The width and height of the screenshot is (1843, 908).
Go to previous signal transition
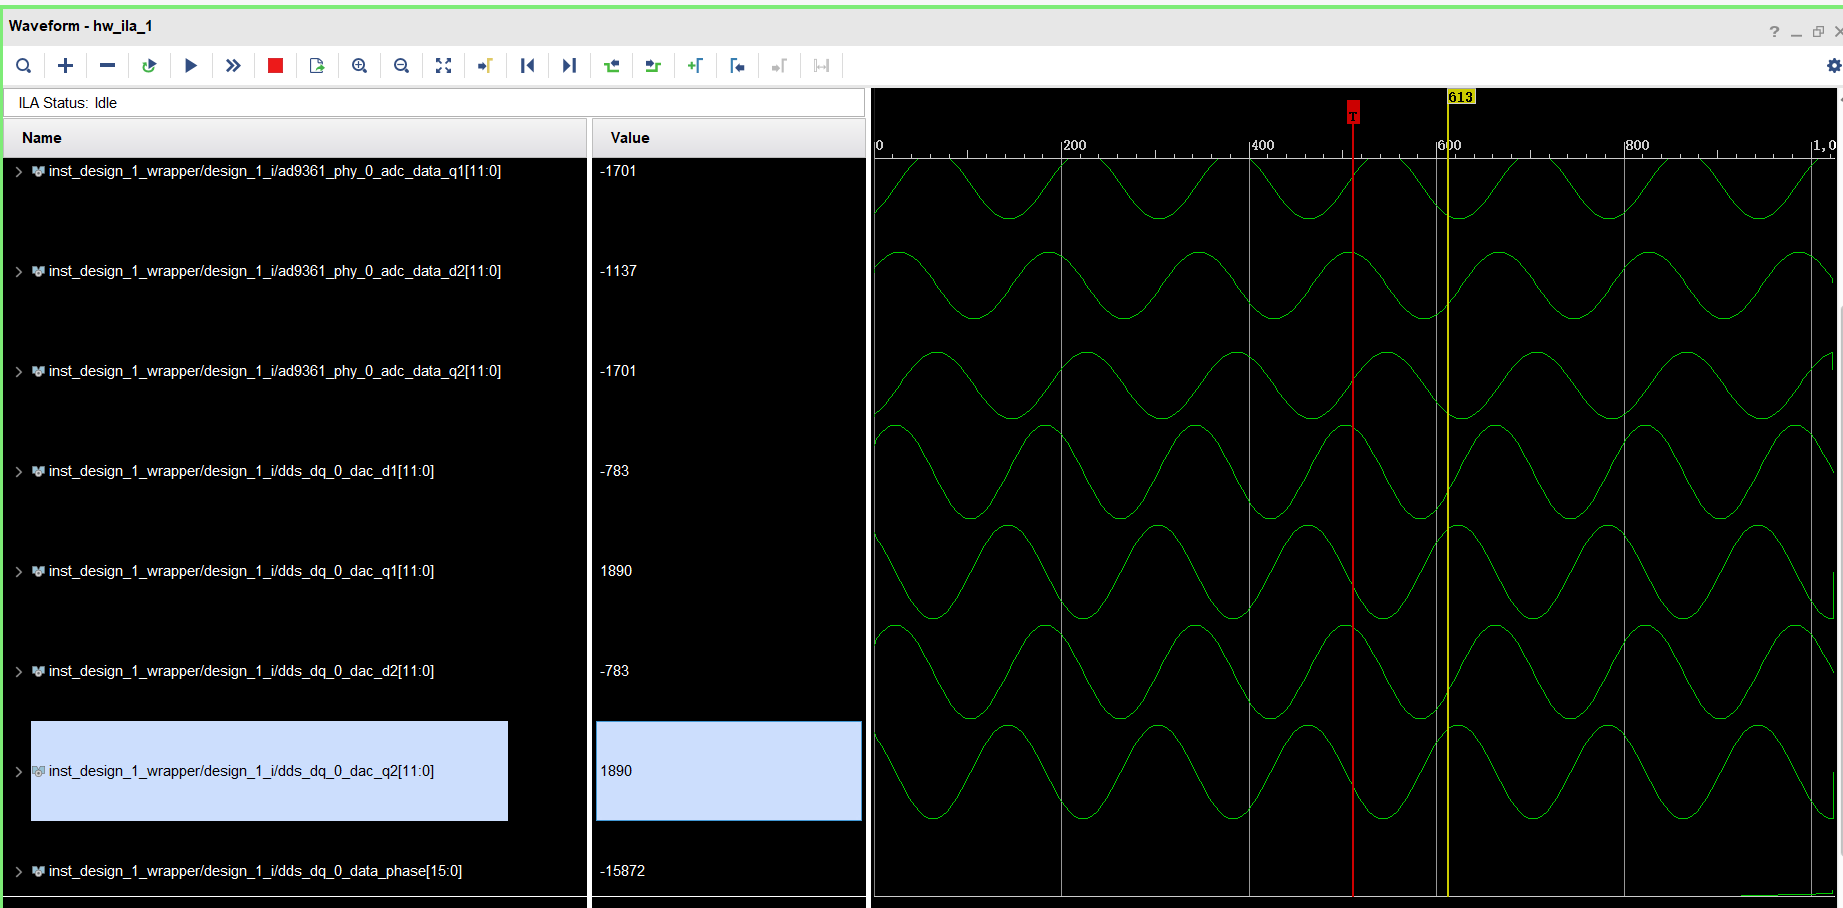[x=611, y=66]
